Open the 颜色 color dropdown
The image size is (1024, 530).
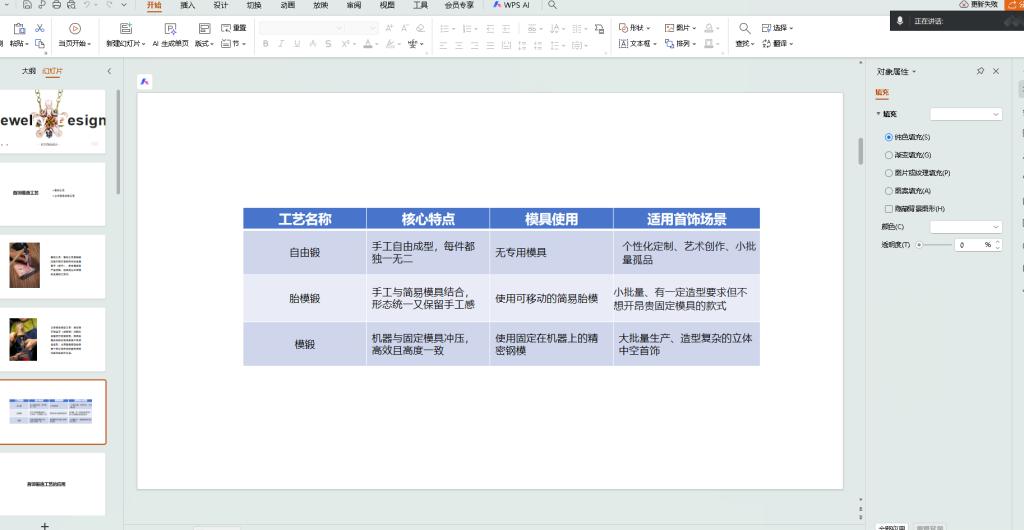(965, 227)
